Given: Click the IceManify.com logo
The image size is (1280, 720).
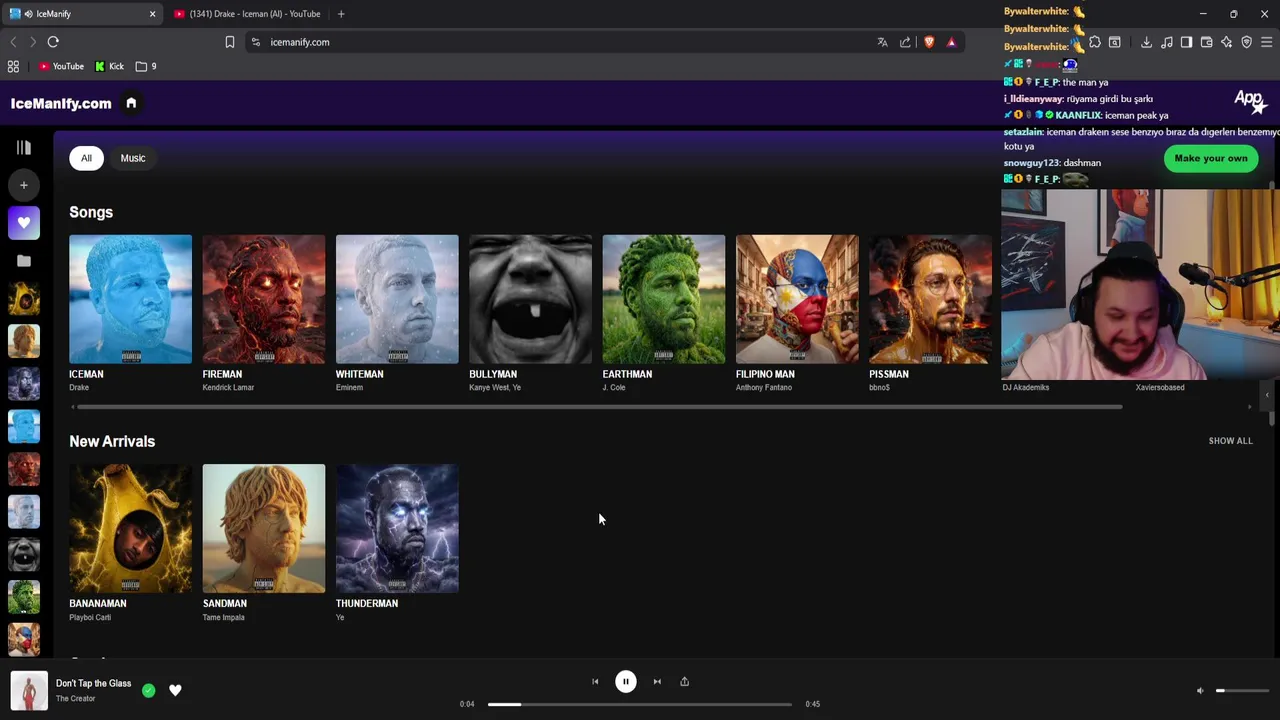Looking at the screenshot, I should click(x=61, y=103).
